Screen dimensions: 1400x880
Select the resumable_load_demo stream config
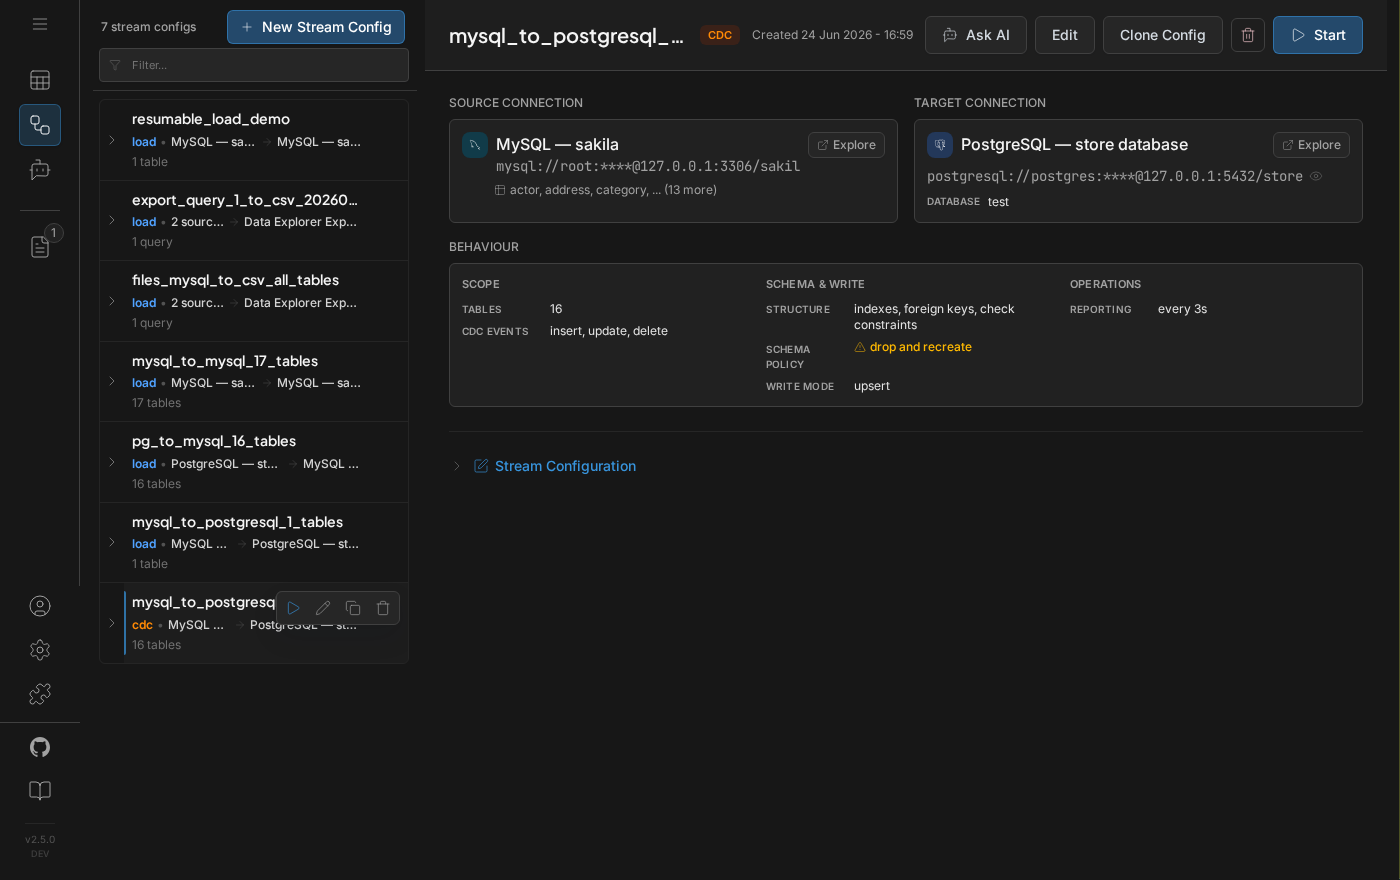click(x=254, y=140)
